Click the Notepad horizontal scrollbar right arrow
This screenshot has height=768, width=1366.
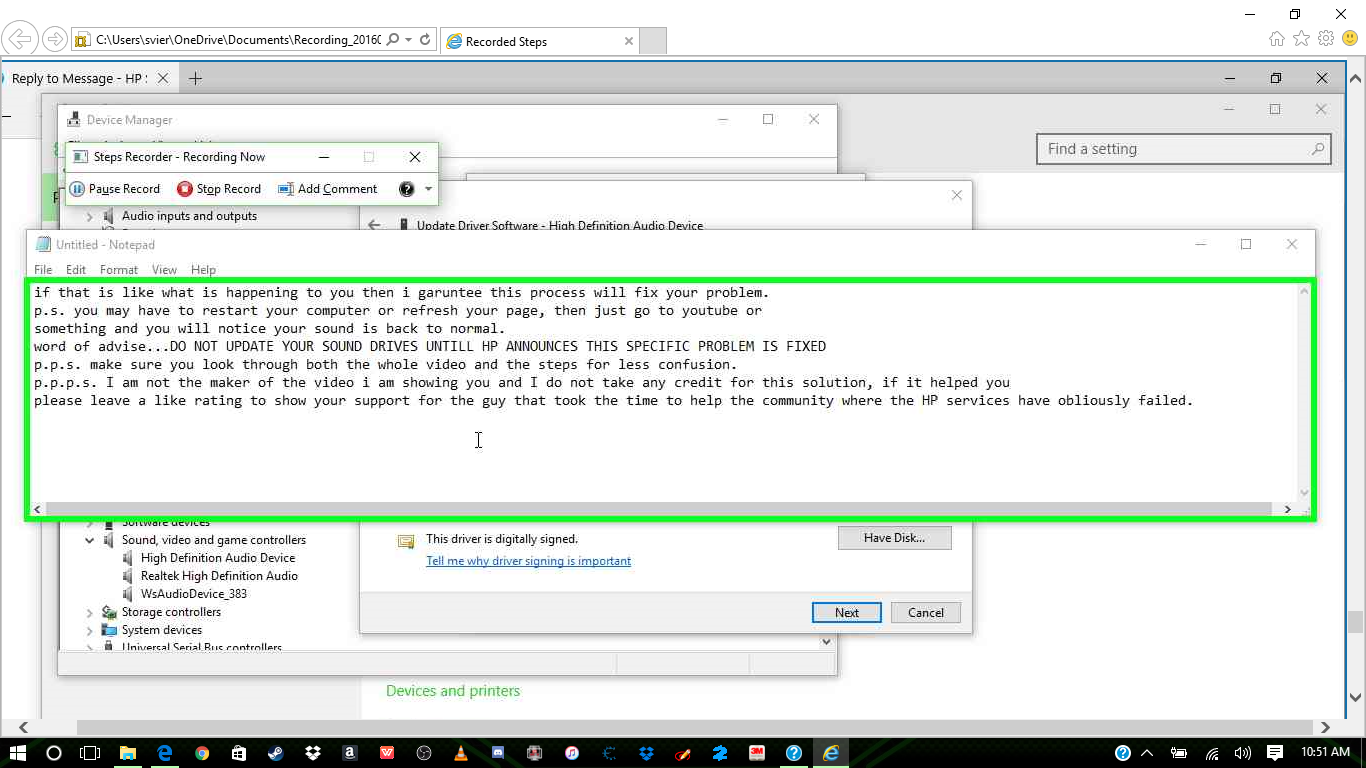click(x=1288, y=509)
